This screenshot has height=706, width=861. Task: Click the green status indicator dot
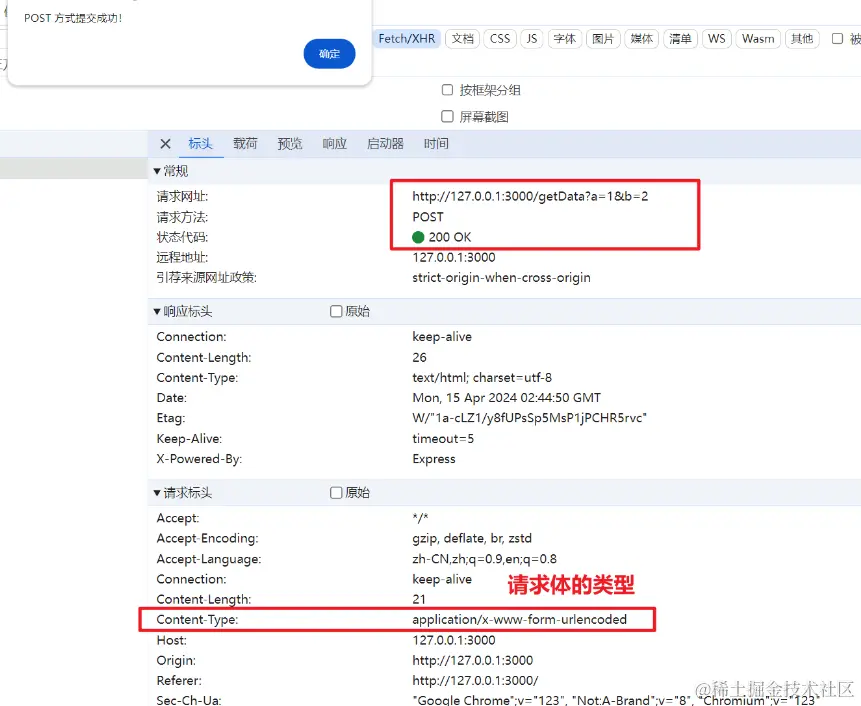pos(418,237)
